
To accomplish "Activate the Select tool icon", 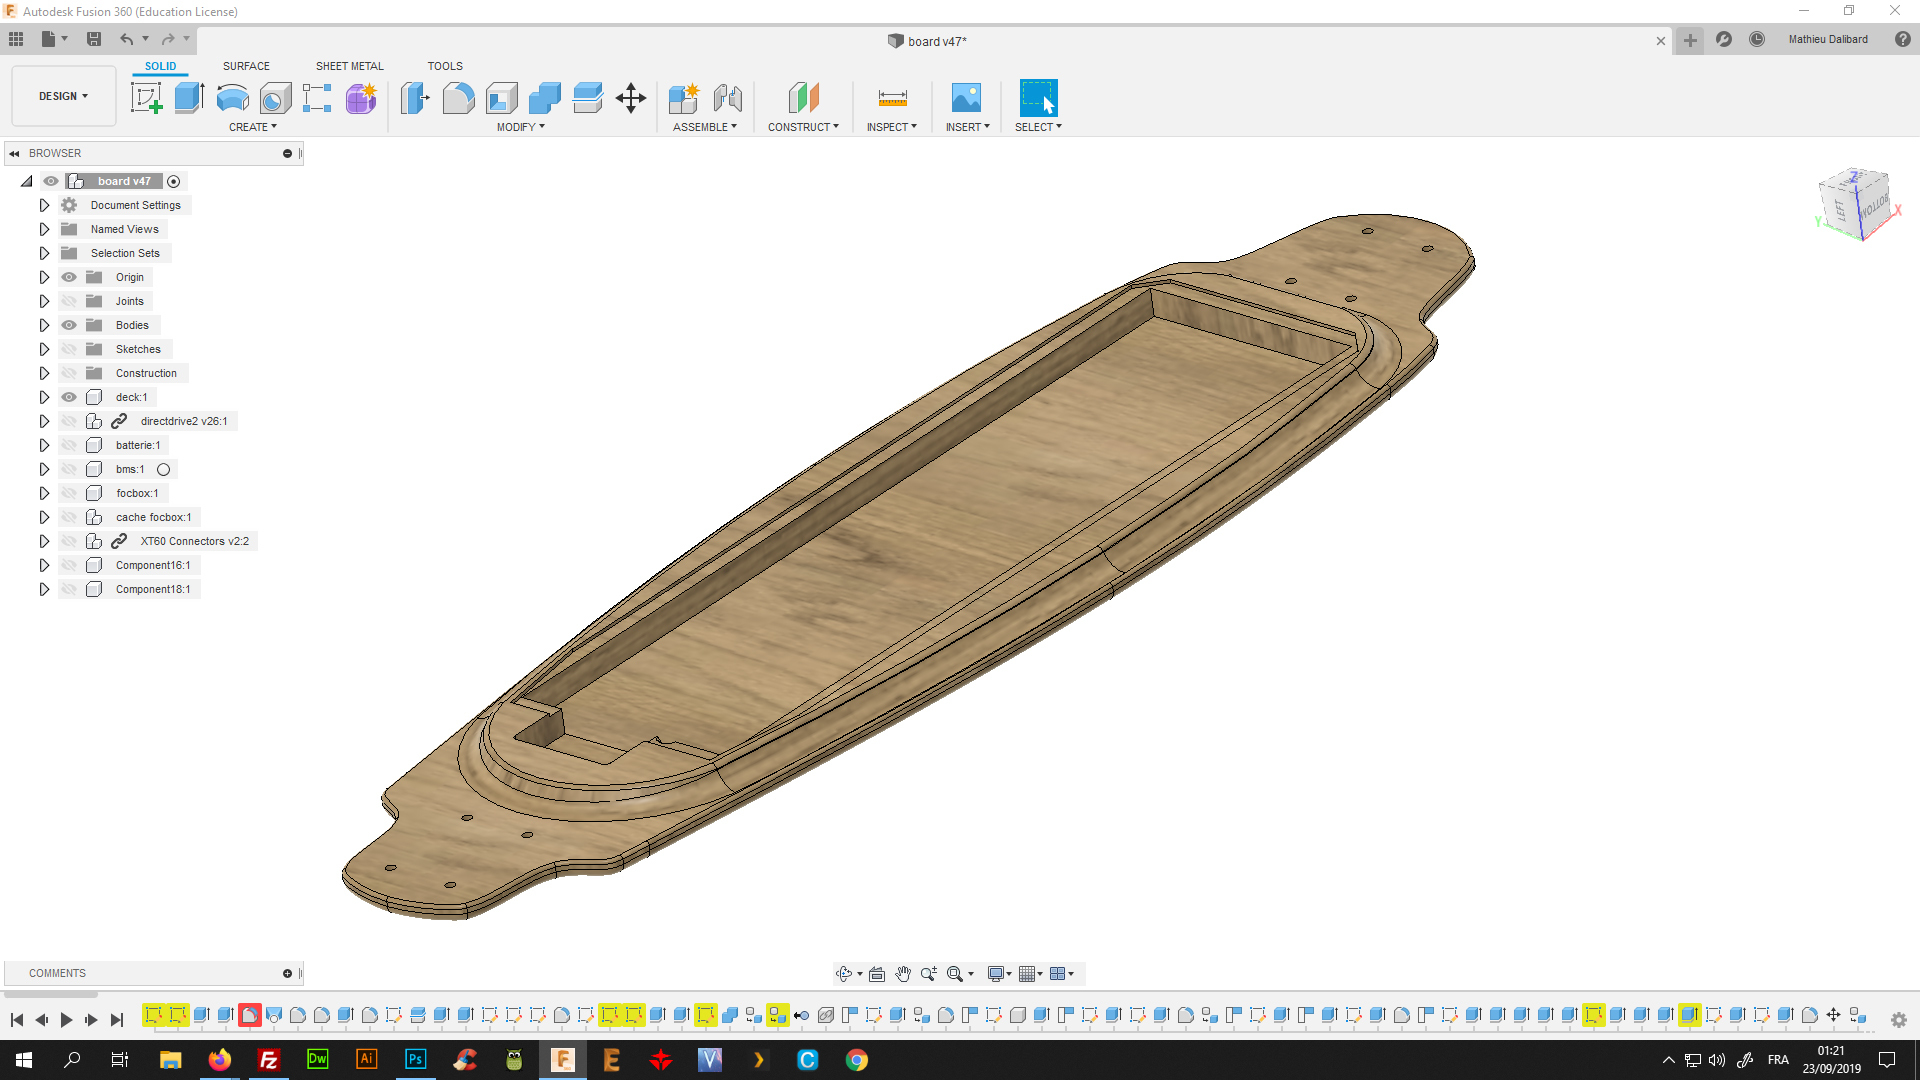I will pos(1038,98).
